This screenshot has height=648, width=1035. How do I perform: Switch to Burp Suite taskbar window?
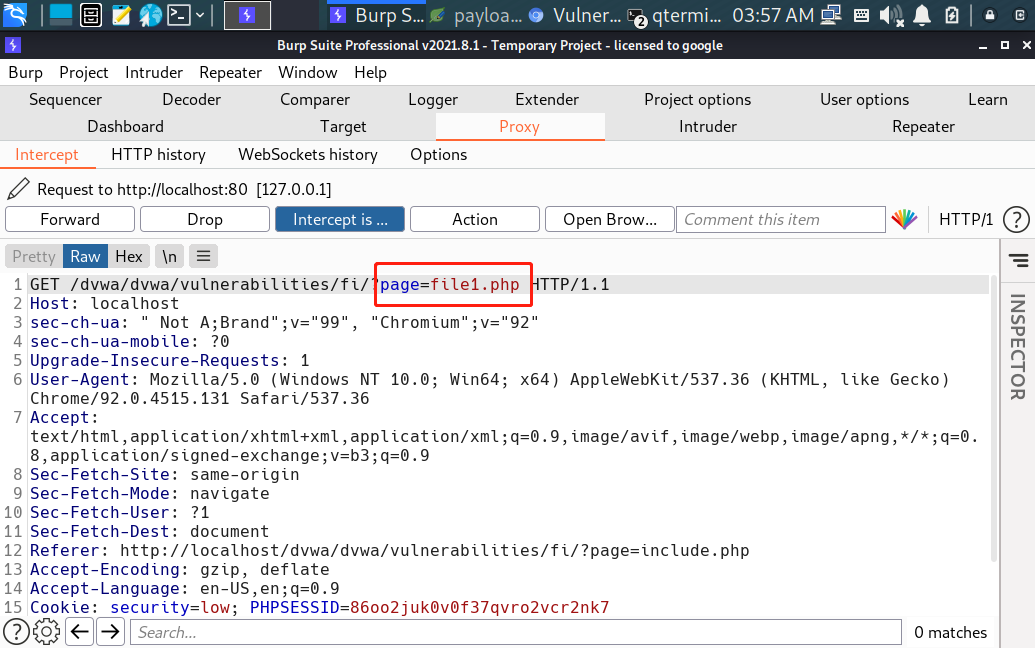click(x=376, y=15)
